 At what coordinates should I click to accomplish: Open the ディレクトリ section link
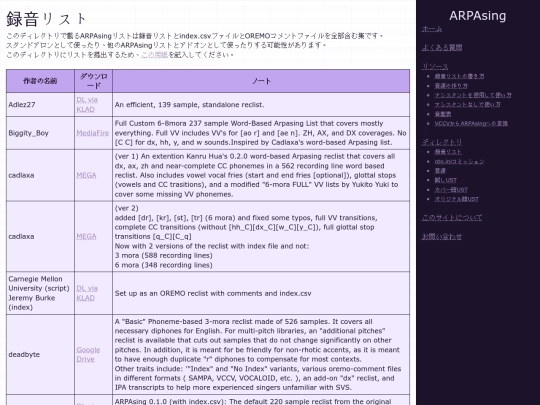click(x=442, y=142)
